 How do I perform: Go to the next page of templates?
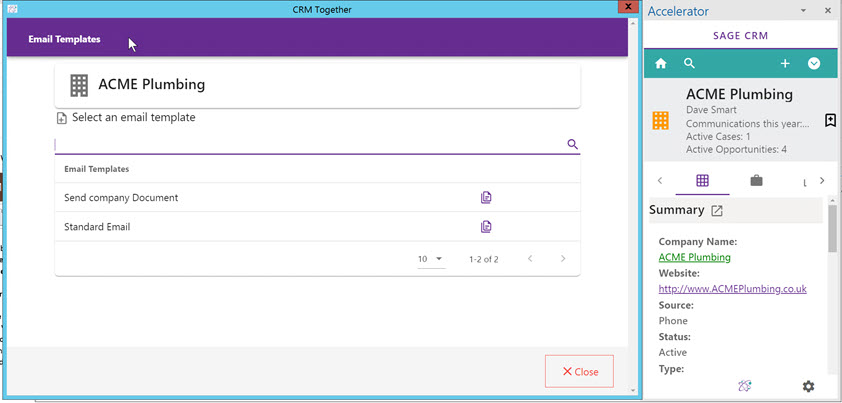(563, 259)
